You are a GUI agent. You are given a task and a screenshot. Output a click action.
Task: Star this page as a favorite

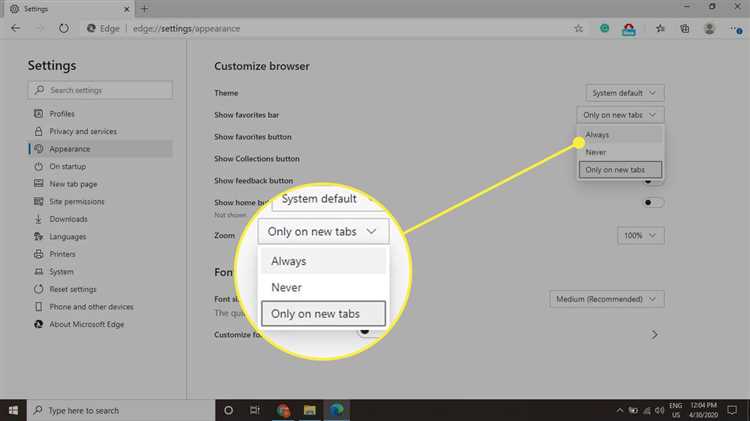point(579,29)
